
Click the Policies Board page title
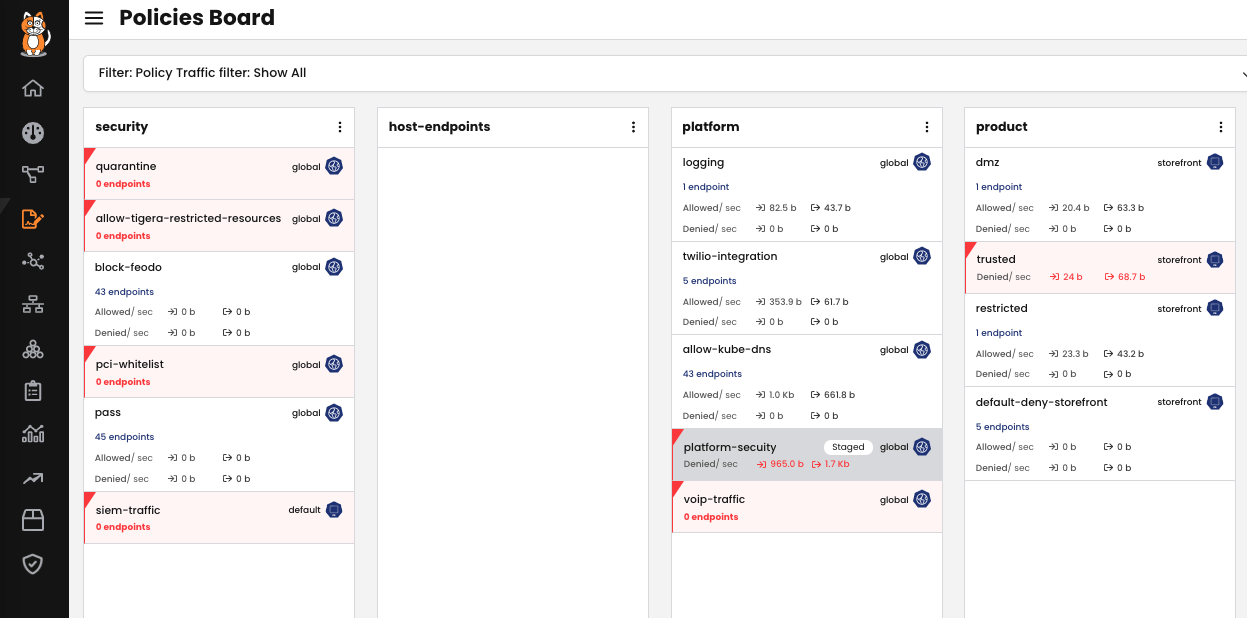pos(197,18)
